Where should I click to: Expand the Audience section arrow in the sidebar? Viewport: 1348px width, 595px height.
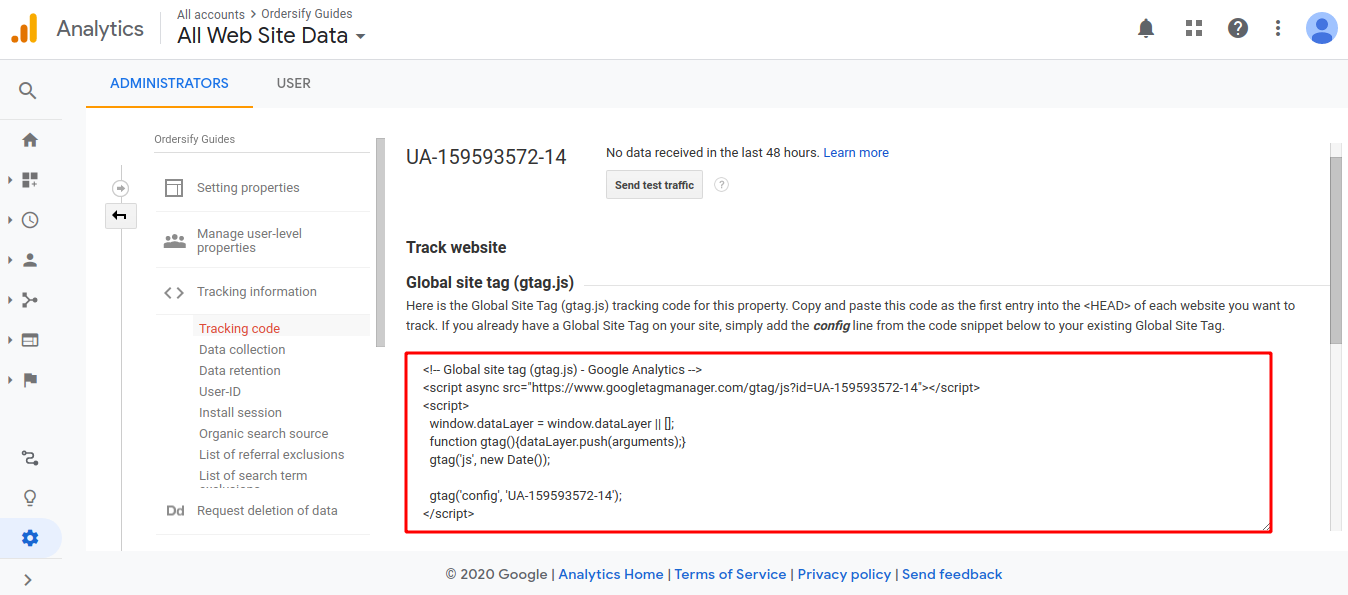coord(10,260)
